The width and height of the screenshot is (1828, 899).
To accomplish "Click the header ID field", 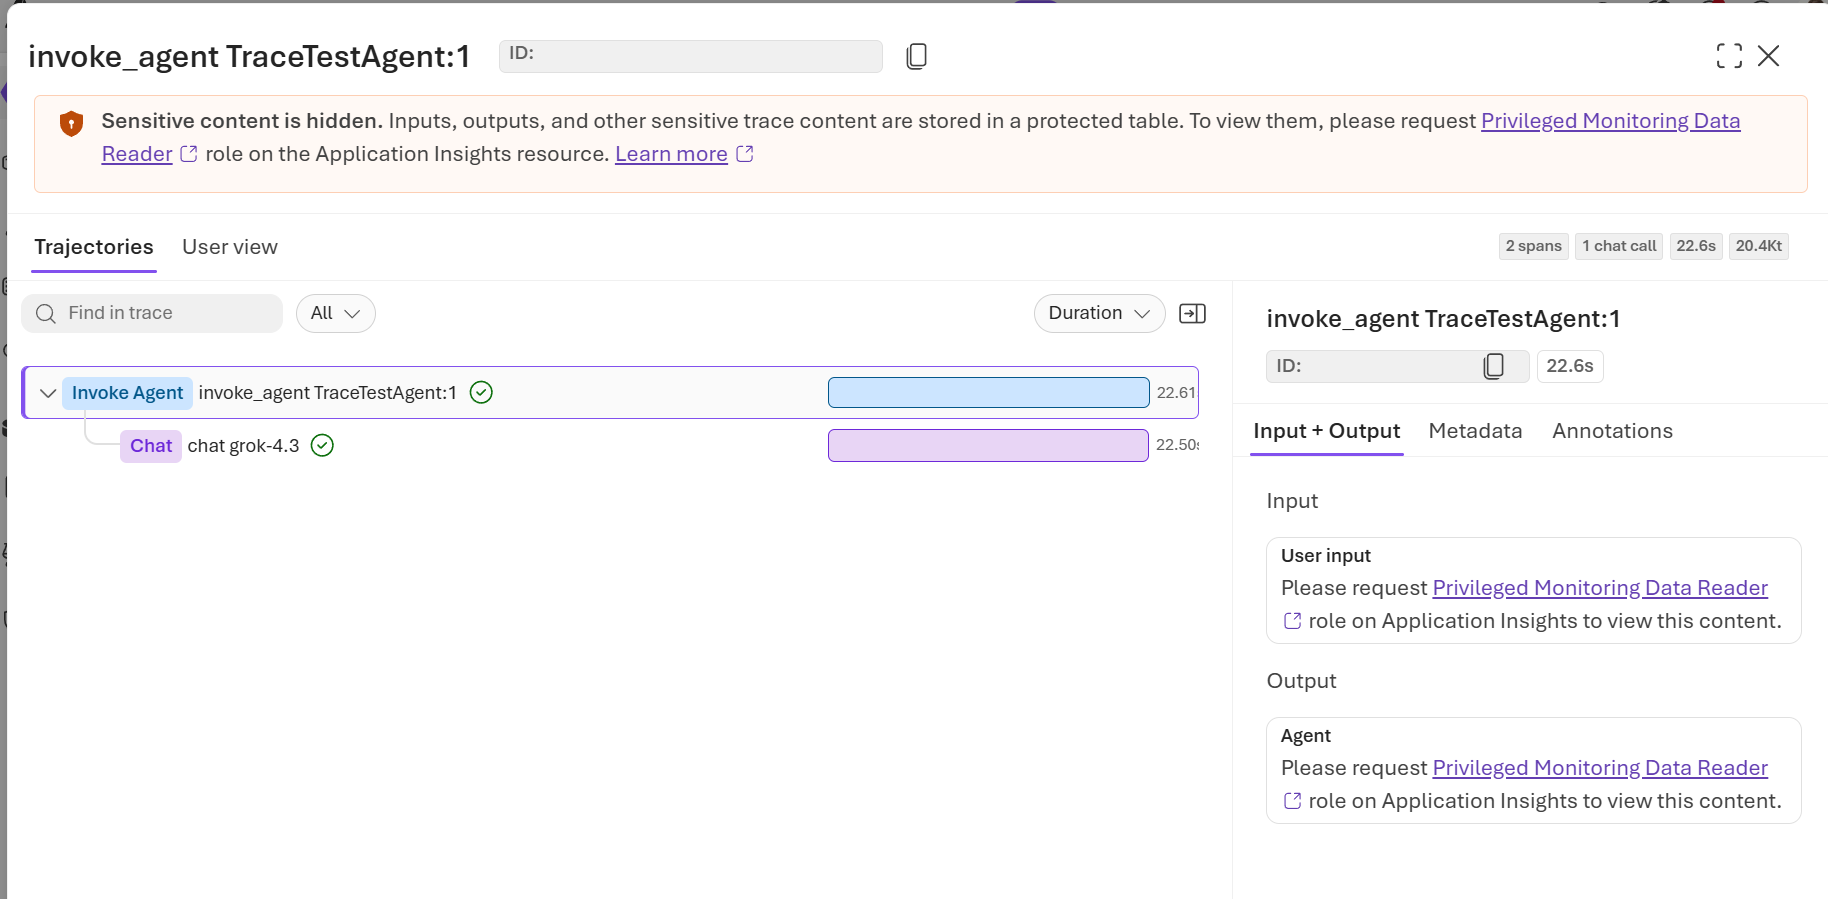I will (691, 56).
